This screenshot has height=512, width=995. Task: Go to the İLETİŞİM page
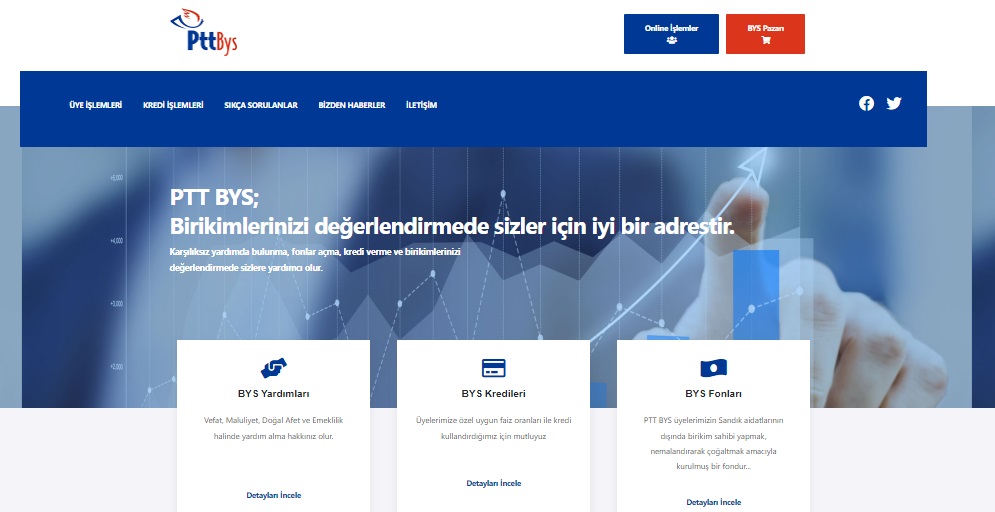coord(421,105)
